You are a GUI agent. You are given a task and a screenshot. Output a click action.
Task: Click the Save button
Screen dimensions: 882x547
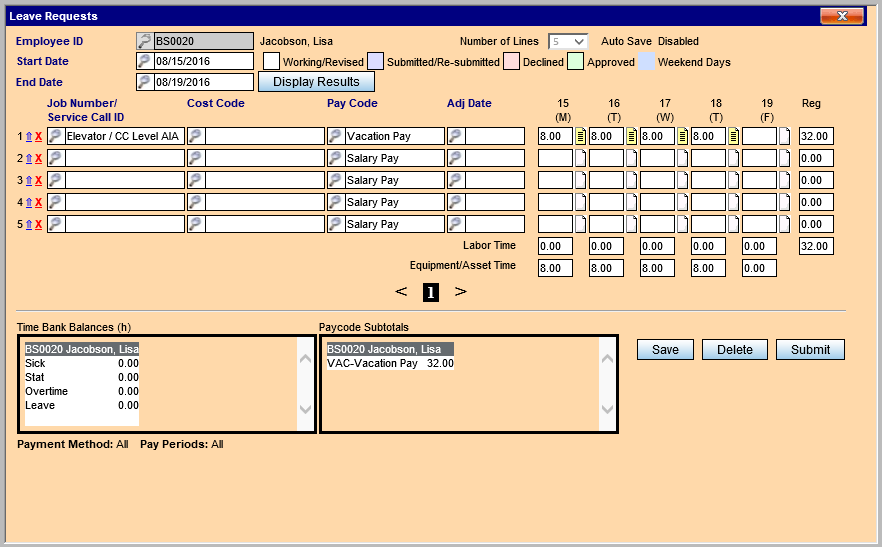[665, 349]
